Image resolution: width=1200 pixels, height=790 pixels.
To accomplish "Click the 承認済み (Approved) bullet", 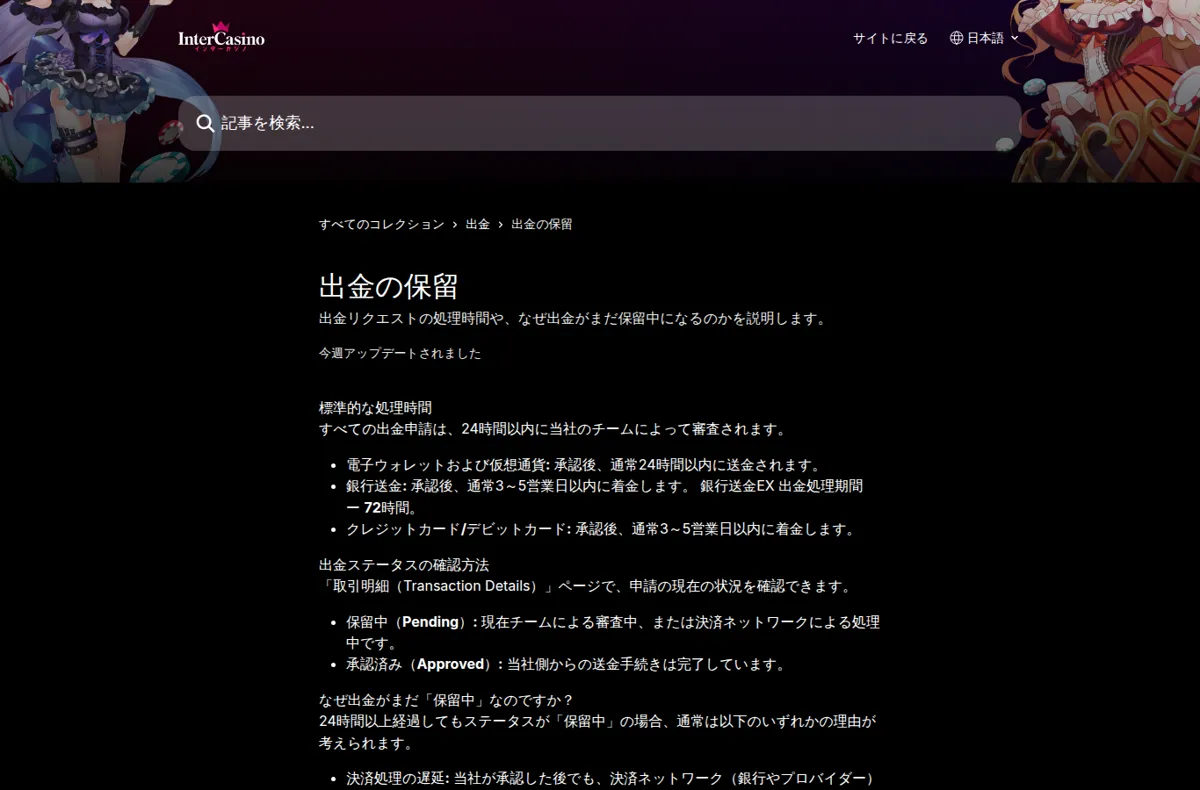I will coord(568,664).
